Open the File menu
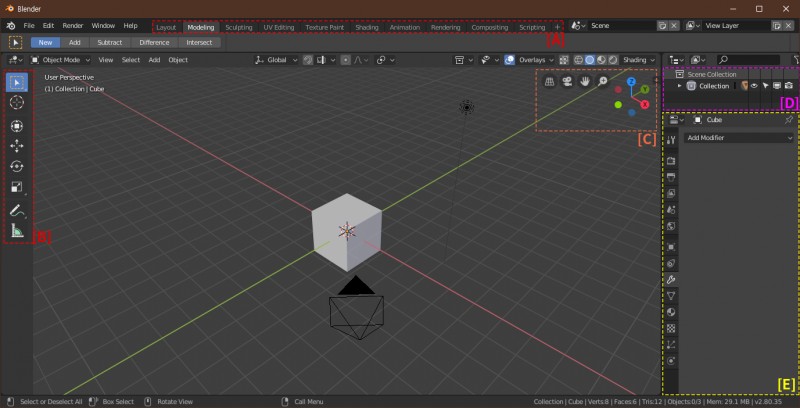Viewport: 800px width, 408px height. [x=29, y=26]
